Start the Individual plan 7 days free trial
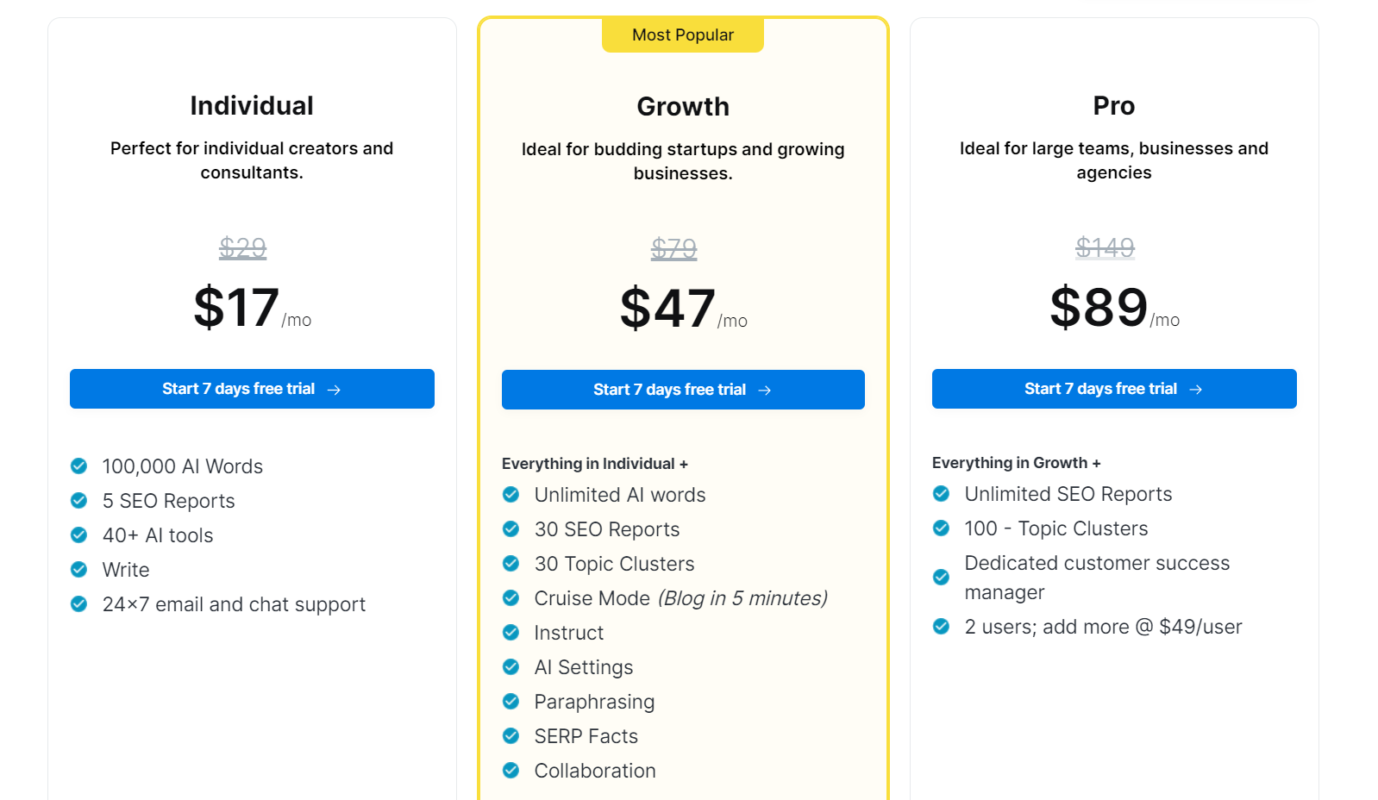The width and height of the screenshot is (1378, 800). tap(252, 389)
